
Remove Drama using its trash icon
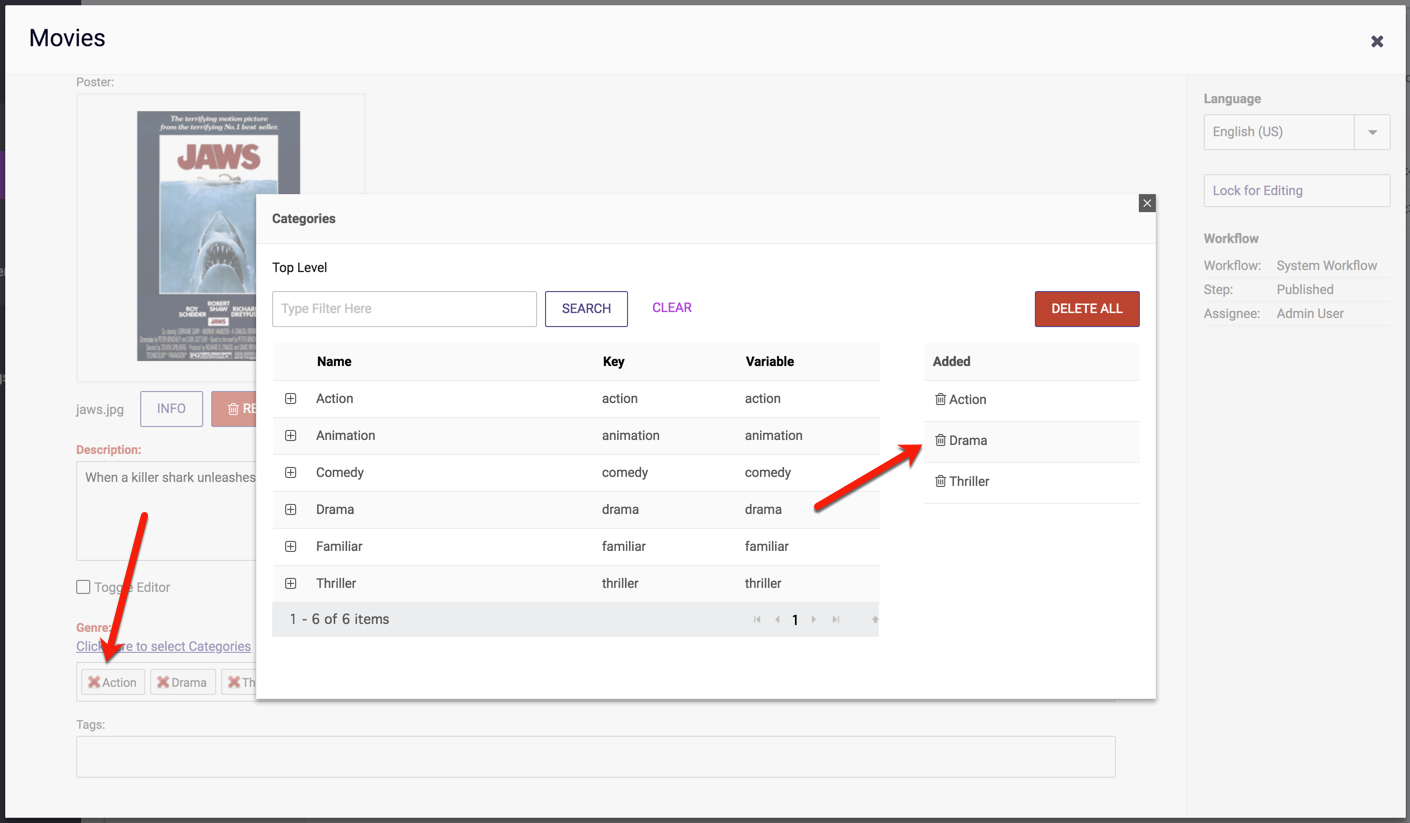940,440
